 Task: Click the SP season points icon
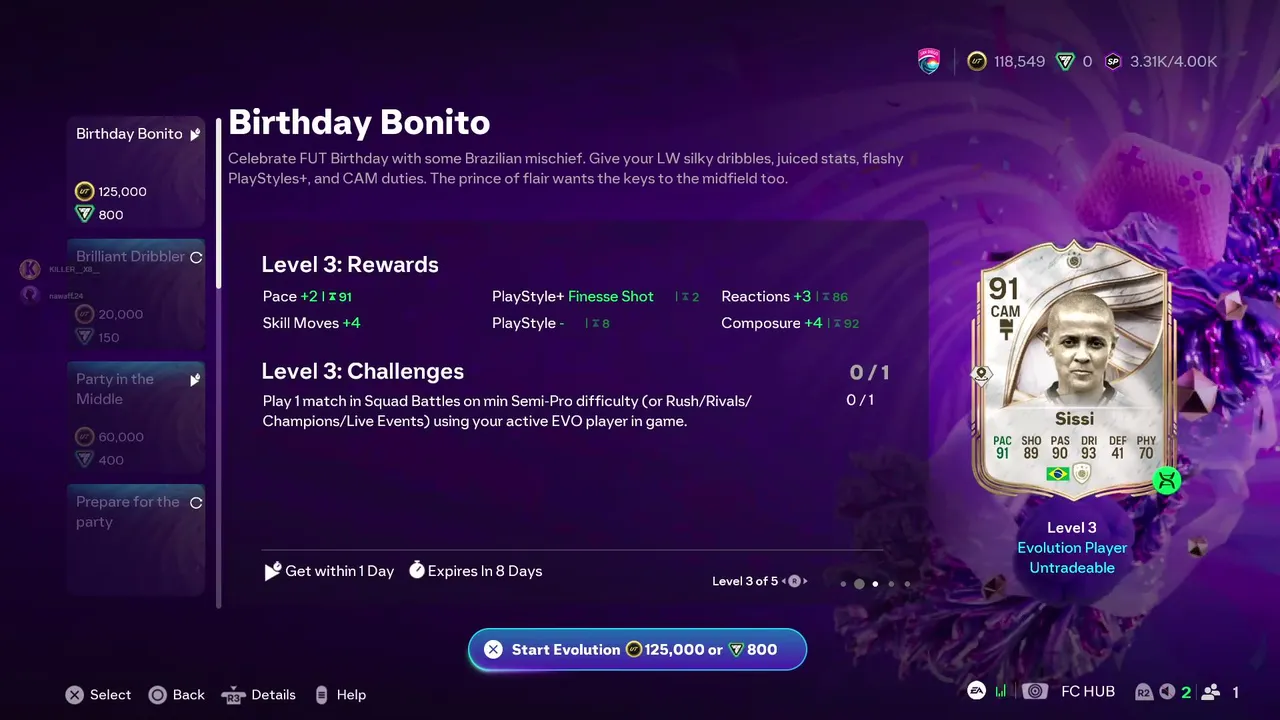click(1113, 62)
